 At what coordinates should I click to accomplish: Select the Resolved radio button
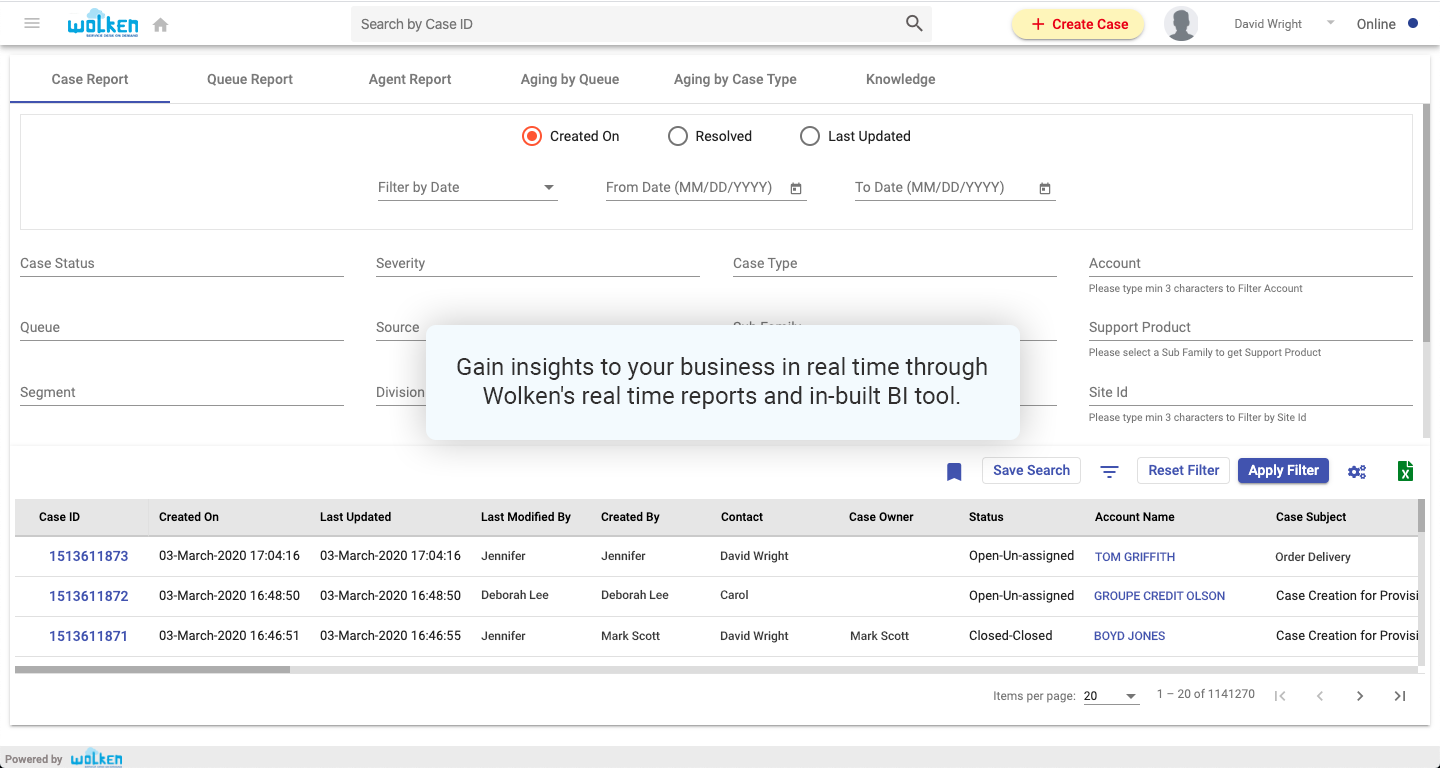(x=678, y=136)
